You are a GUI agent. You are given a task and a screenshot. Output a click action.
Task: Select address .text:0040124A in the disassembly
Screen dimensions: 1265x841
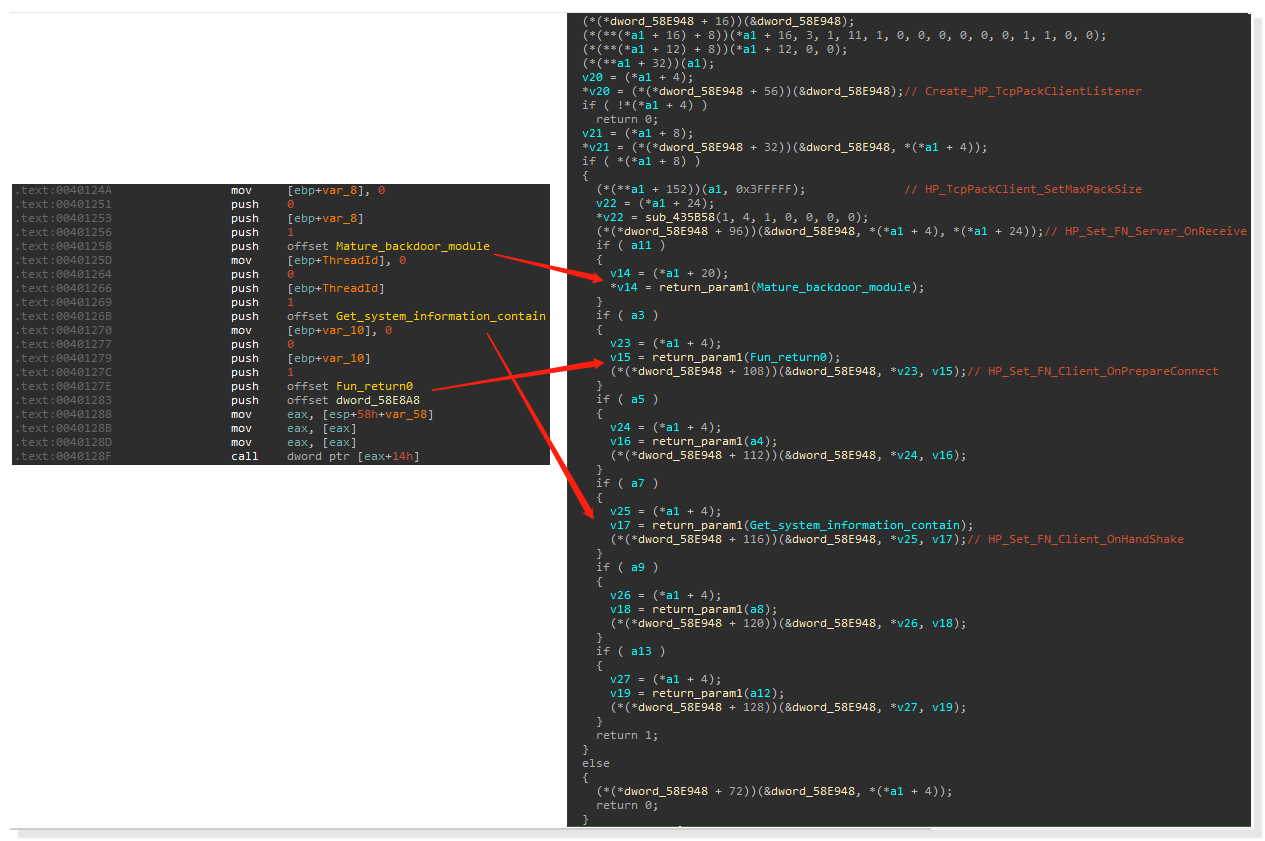coord(64,190)
